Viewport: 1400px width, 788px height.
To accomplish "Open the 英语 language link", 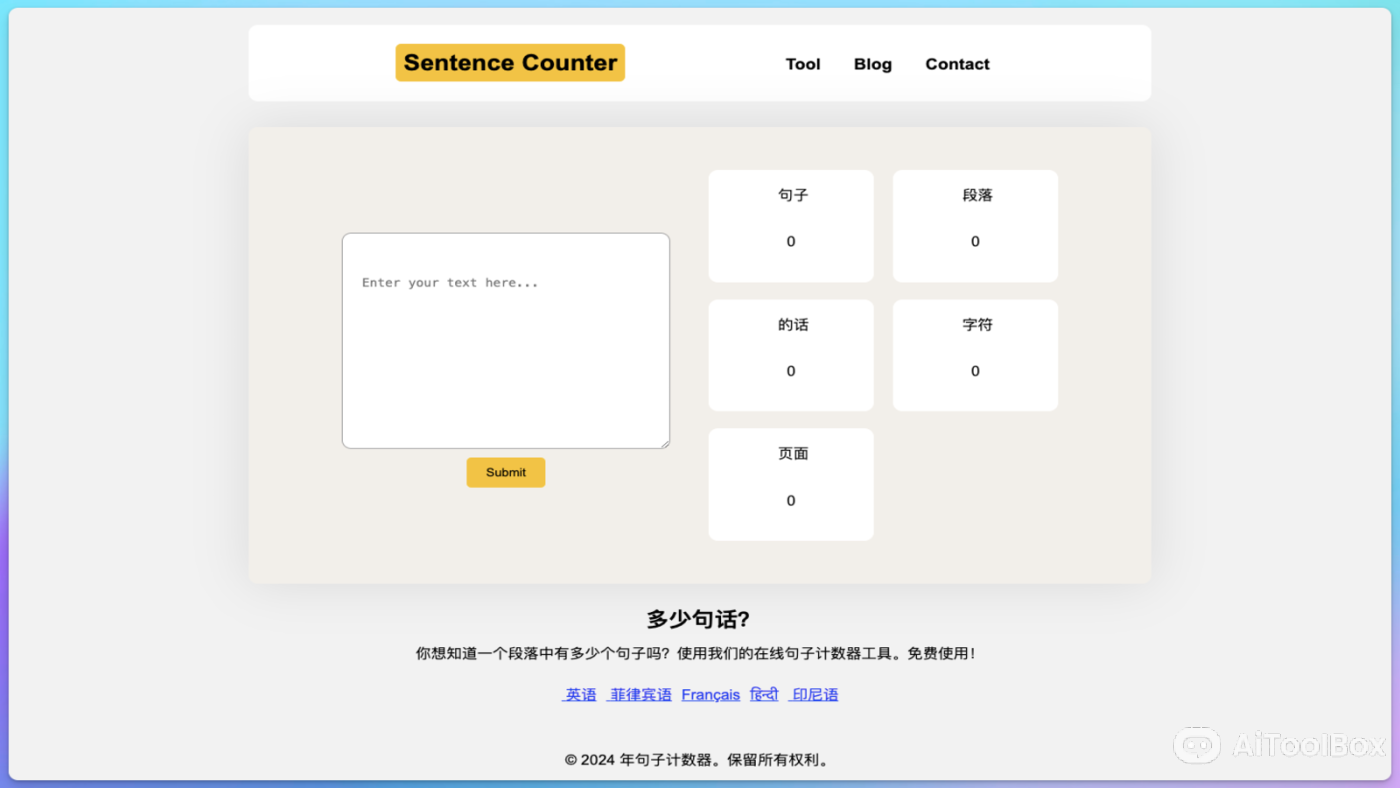I will tap(579, 694).
